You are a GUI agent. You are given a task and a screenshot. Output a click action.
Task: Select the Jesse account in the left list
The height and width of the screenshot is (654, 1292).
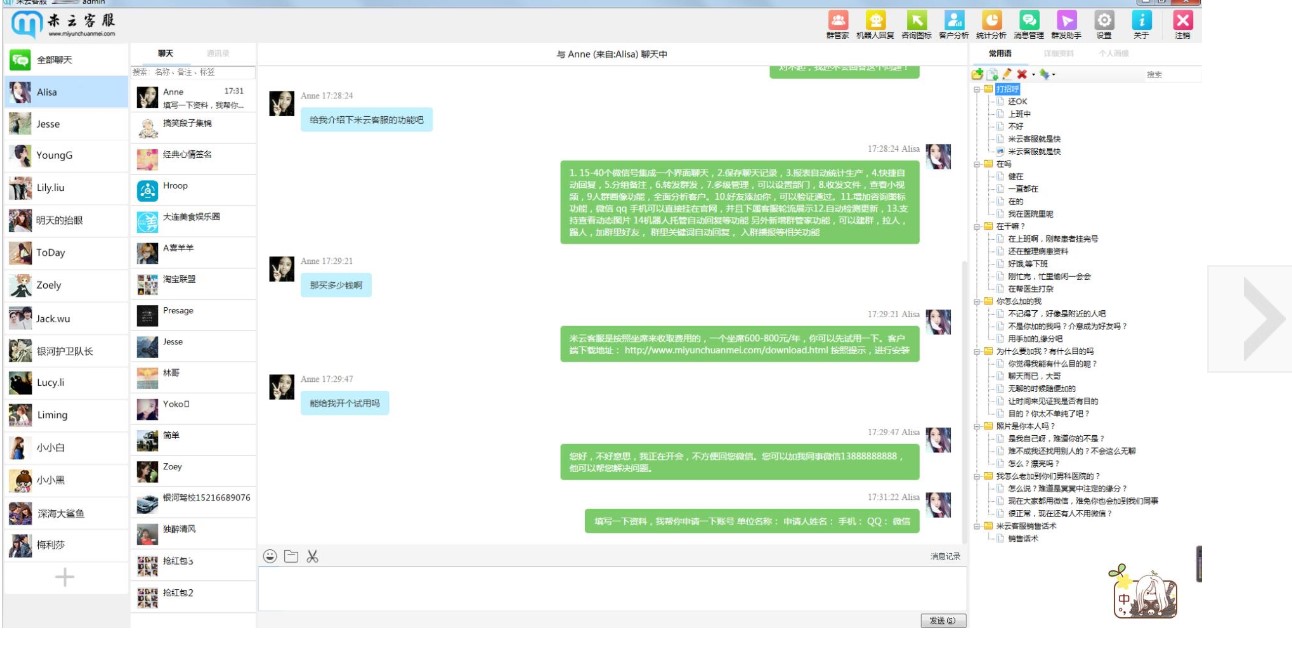click(66, 124)
